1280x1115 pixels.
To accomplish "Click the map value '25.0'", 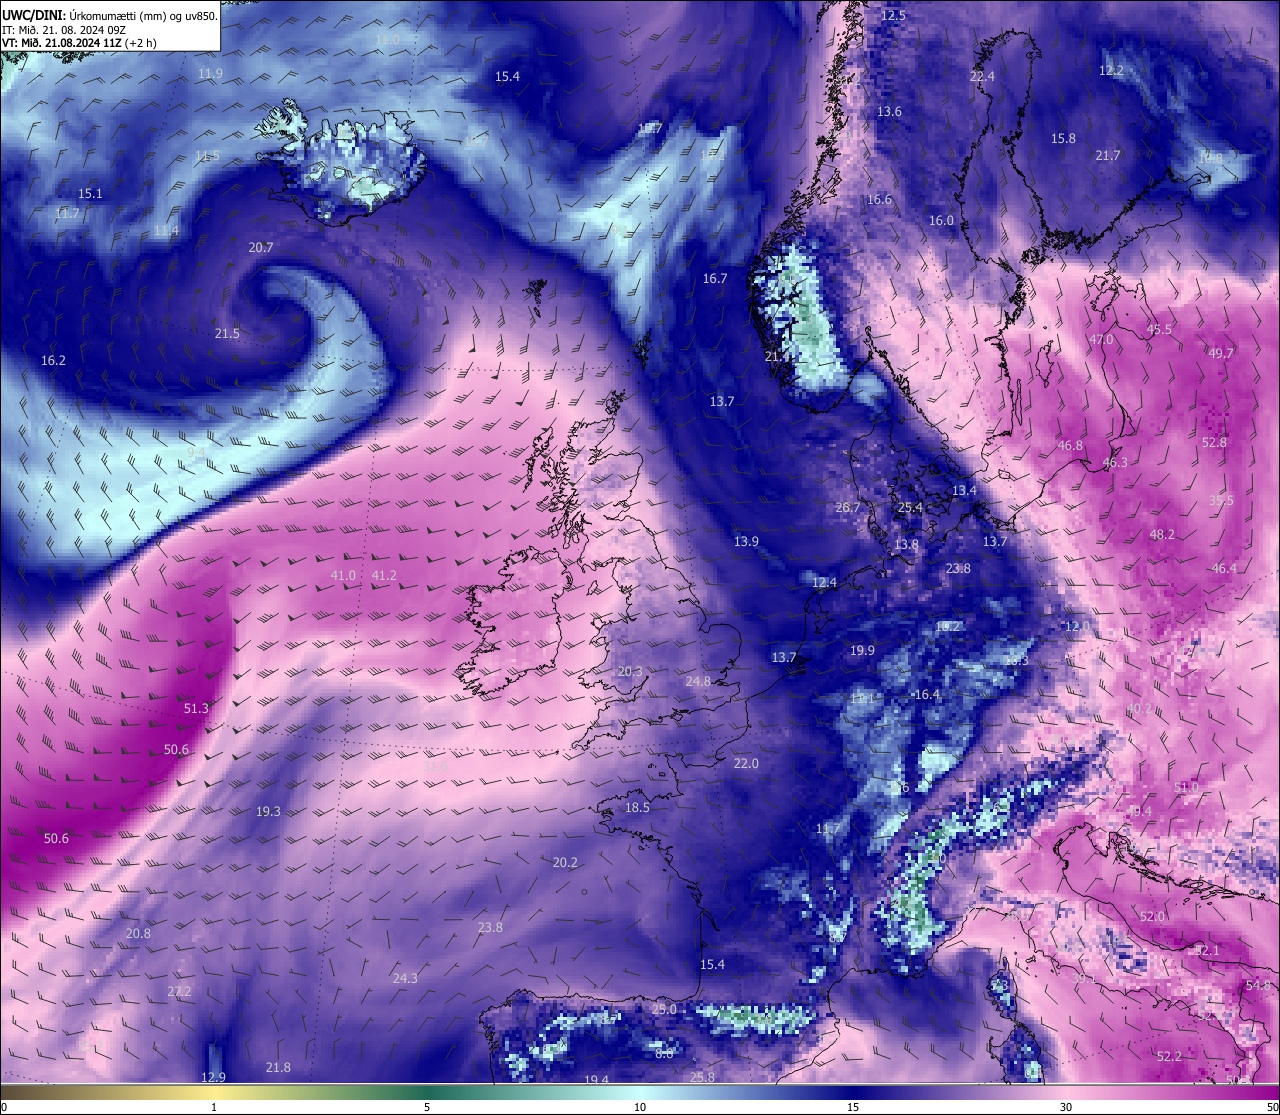I will coord(664,1010).
